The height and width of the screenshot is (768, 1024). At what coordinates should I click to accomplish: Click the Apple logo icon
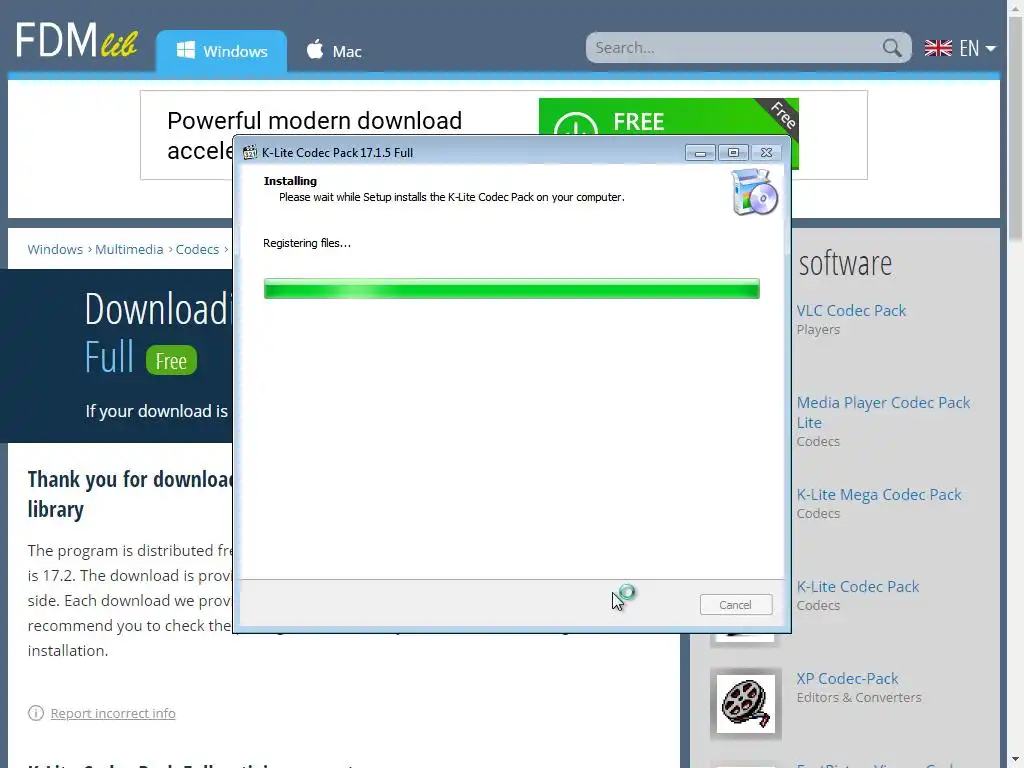(315, 49)
